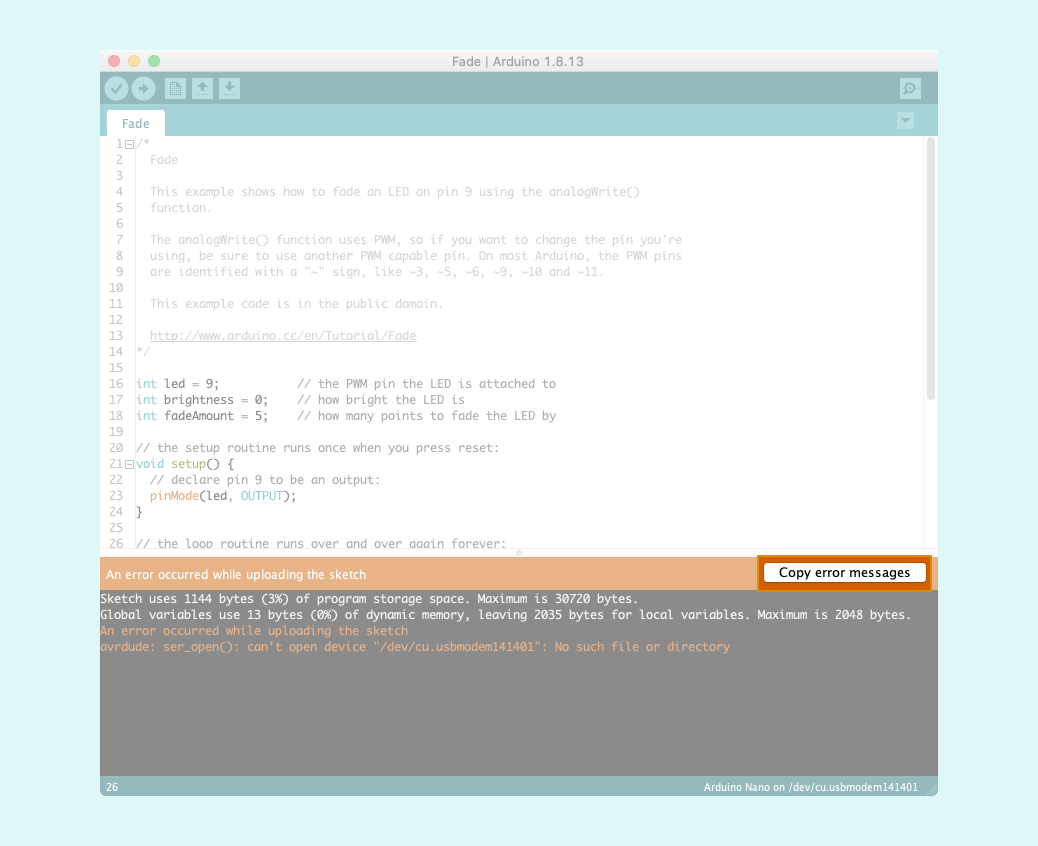Open the tab options dropdown arrow
The width and height of the screenshot is (1038, 846).
pos(905,121)
